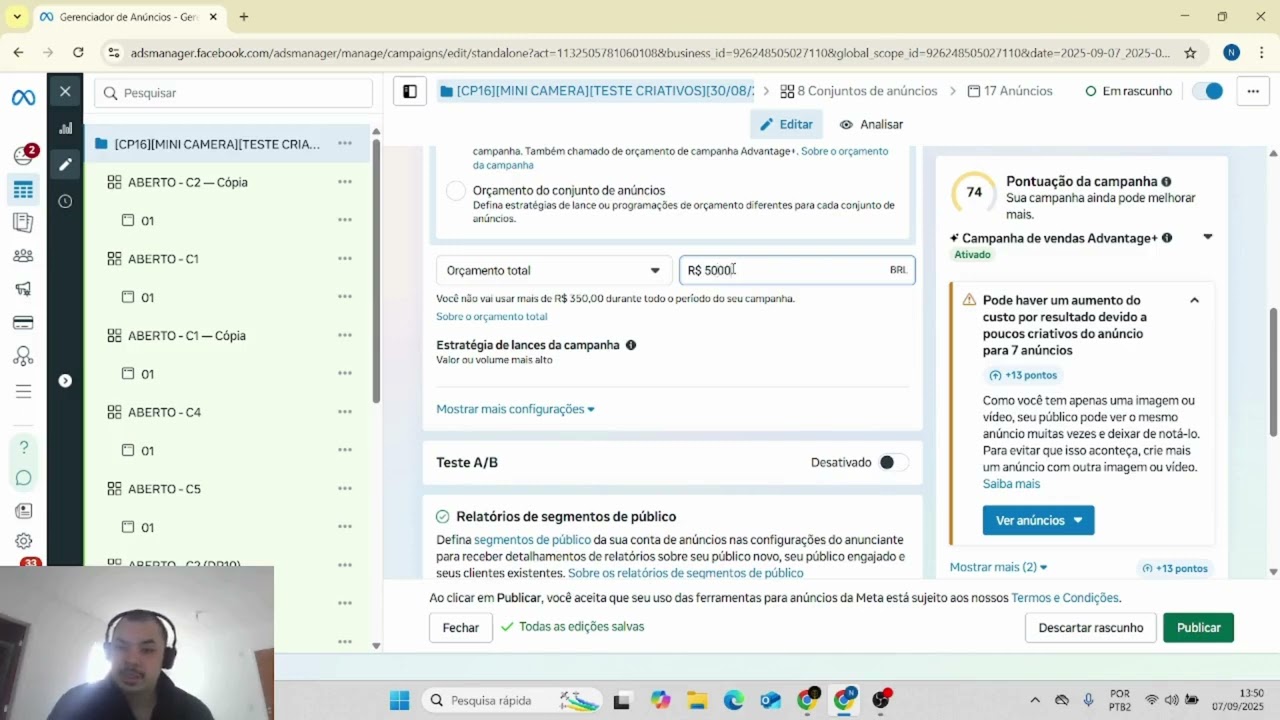Viewport: 1280px width, 720px height.
Task: Switch to the Analisar tab
Action: 872,124
